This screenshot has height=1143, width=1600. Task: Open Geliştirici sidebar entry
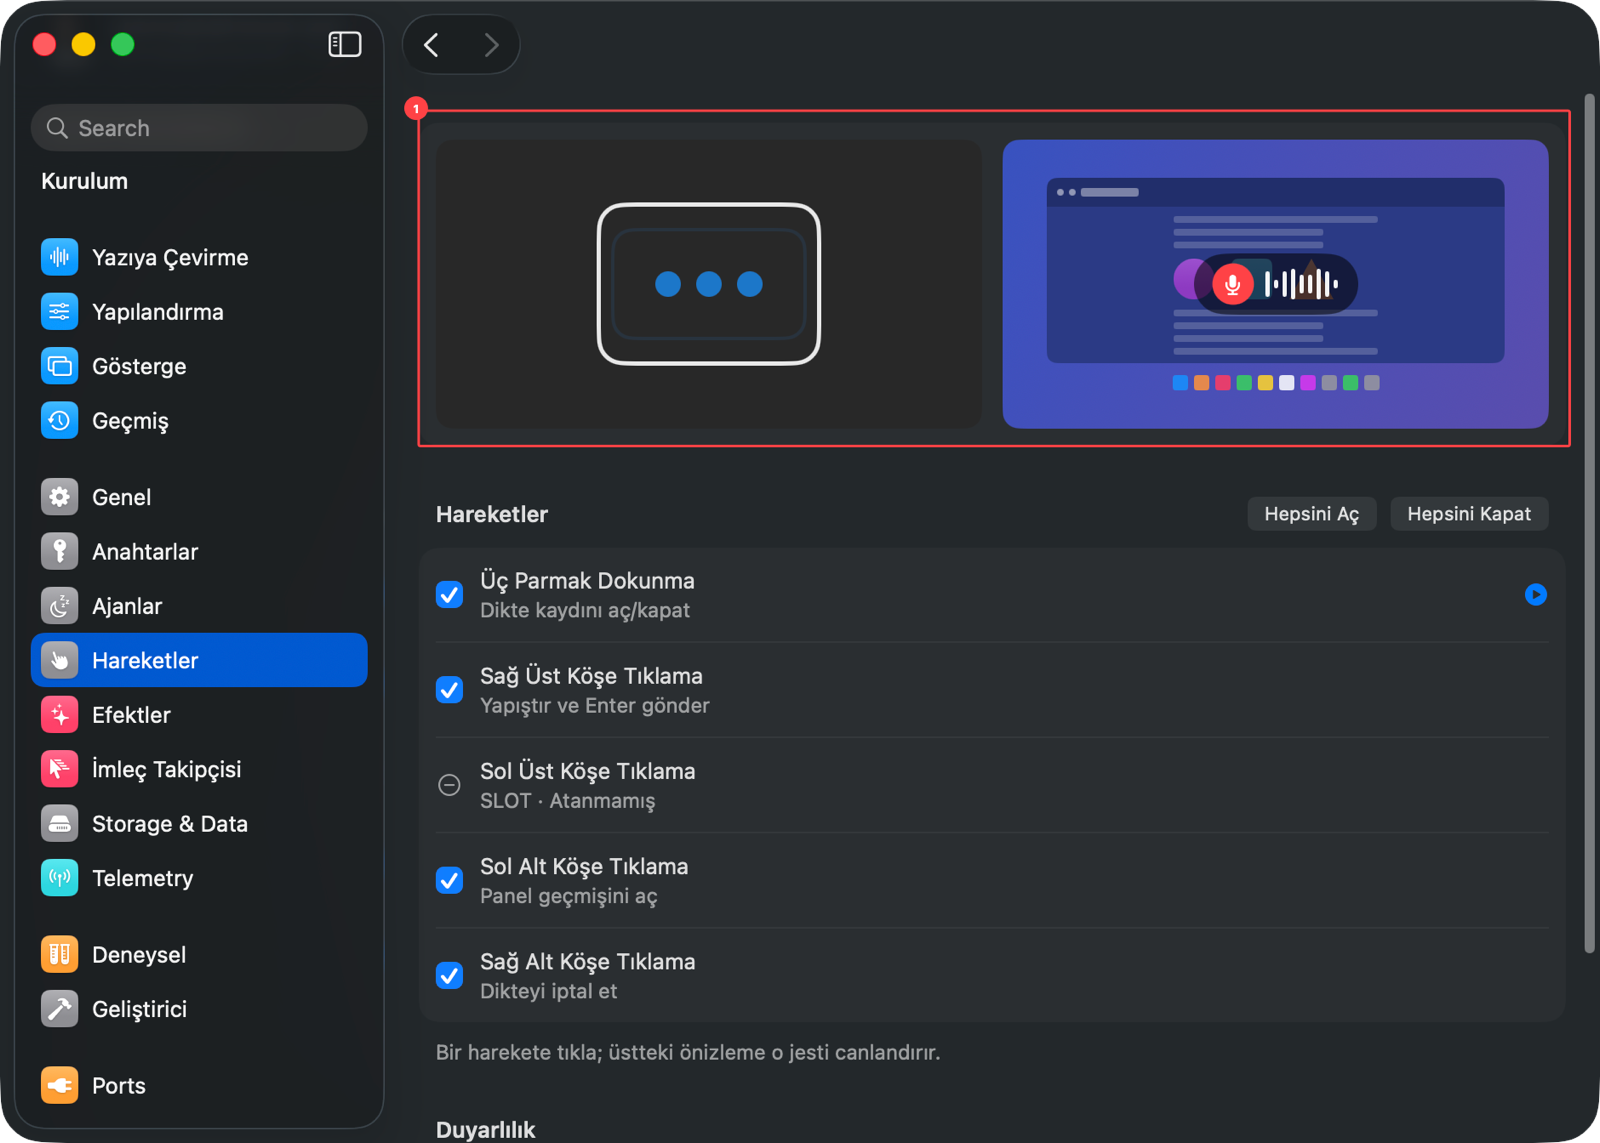[x=199, y=1009]
